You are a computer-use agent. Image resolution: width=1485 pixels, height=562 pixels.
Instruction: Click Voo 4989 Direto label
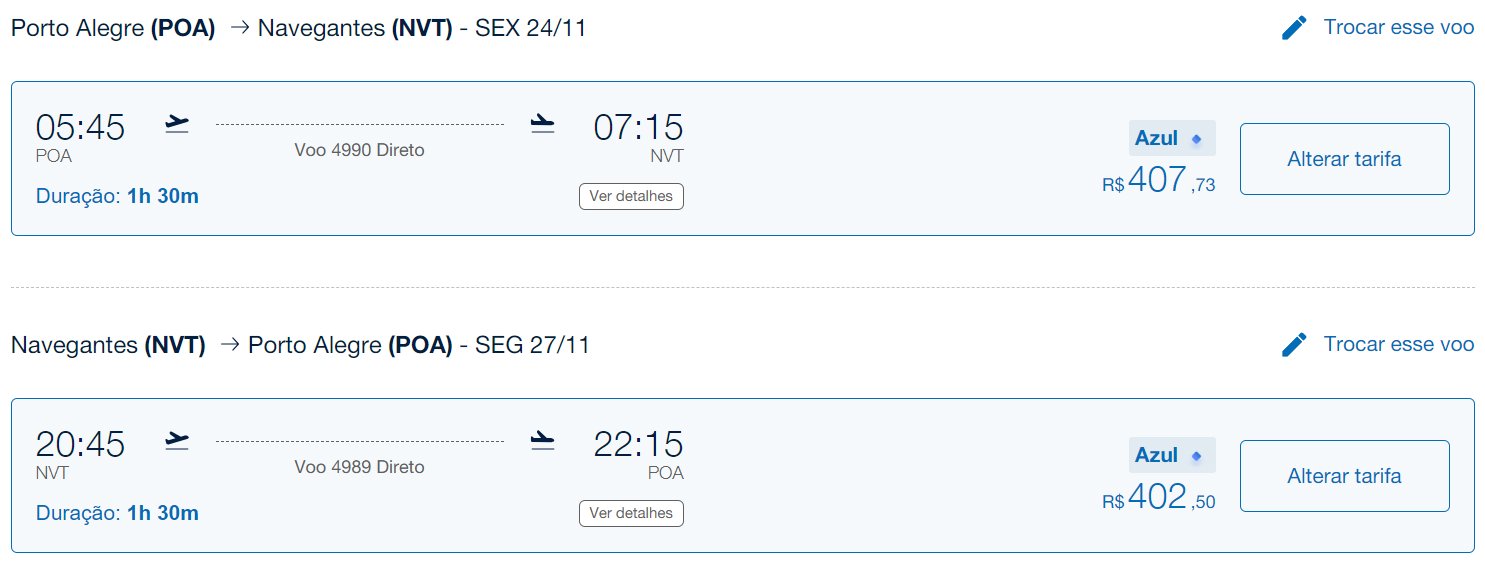pyautogui.click(x=360, y=468)
